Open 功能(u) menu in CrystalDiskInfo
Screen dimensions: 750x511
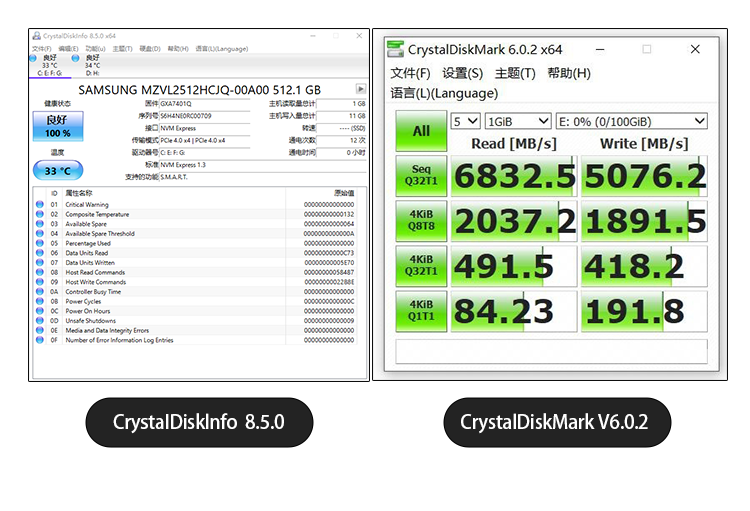click(x=95, y=49)
